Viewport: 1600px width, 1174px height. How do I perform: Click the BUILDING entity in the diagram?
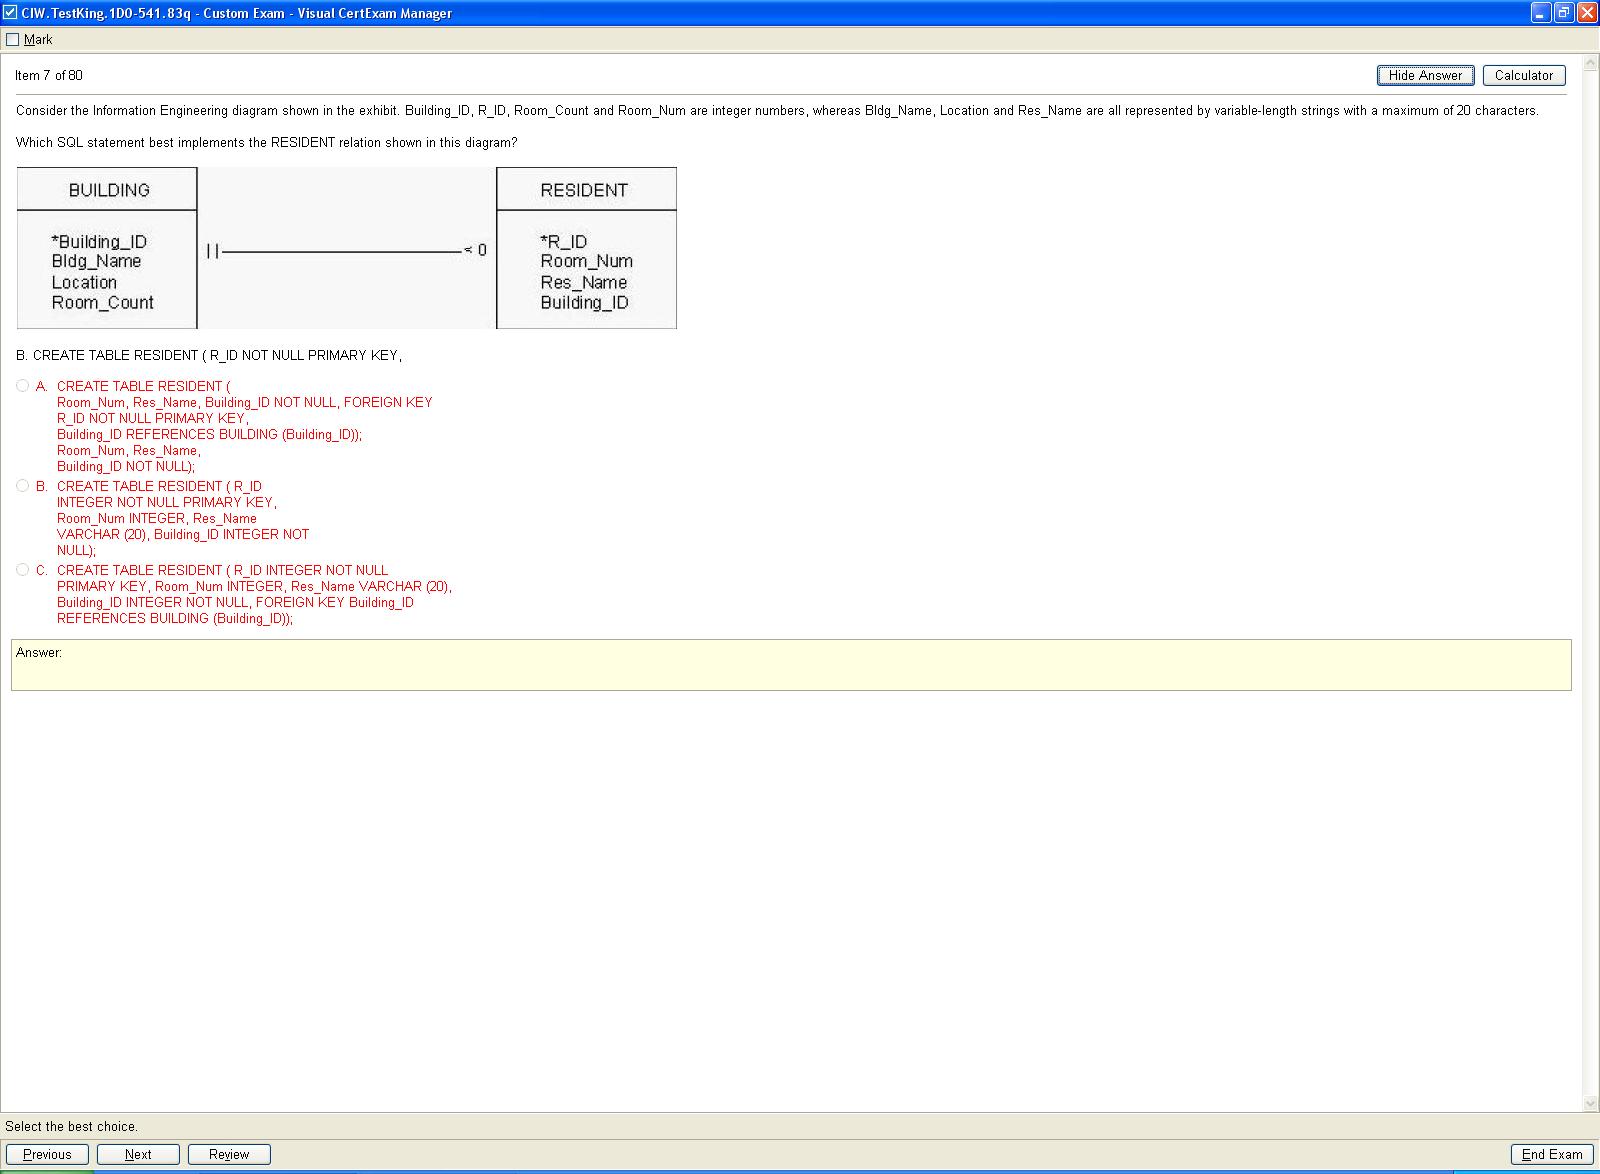tap(108, 190)
